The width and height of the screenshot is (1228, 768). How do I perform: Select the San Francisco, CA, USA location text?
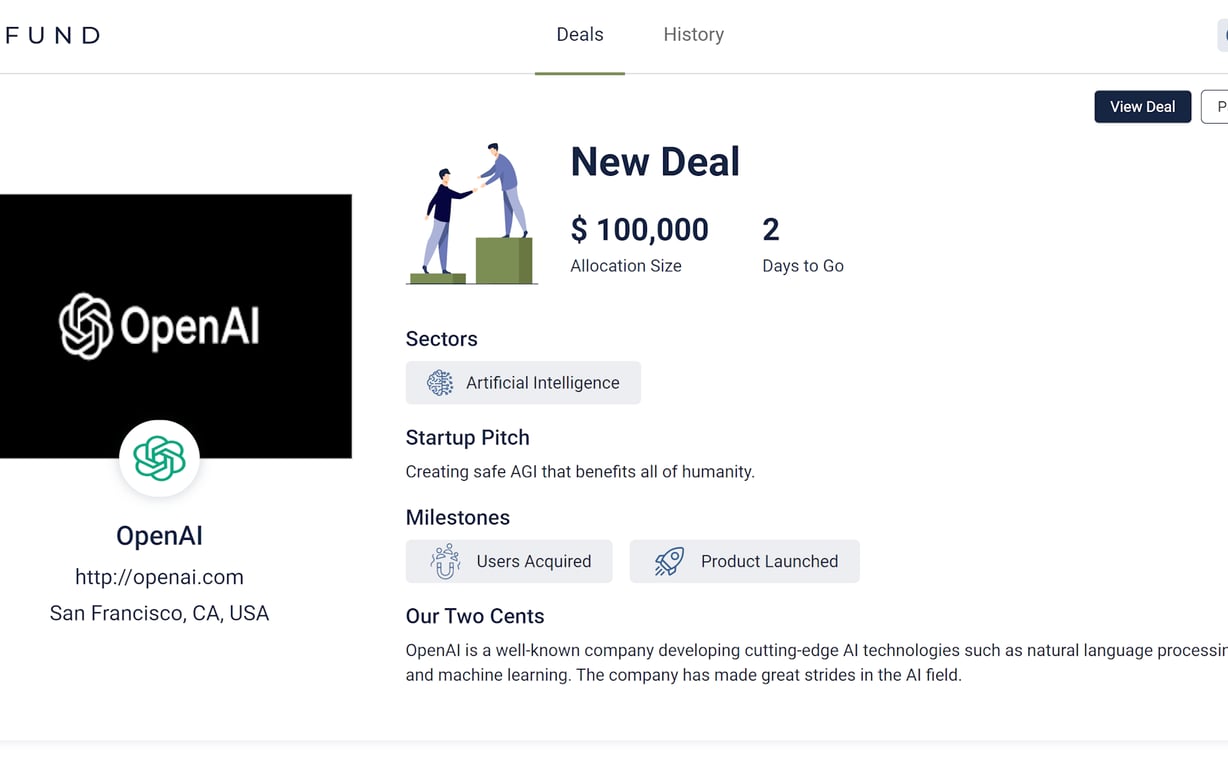(x=159, y=612)
